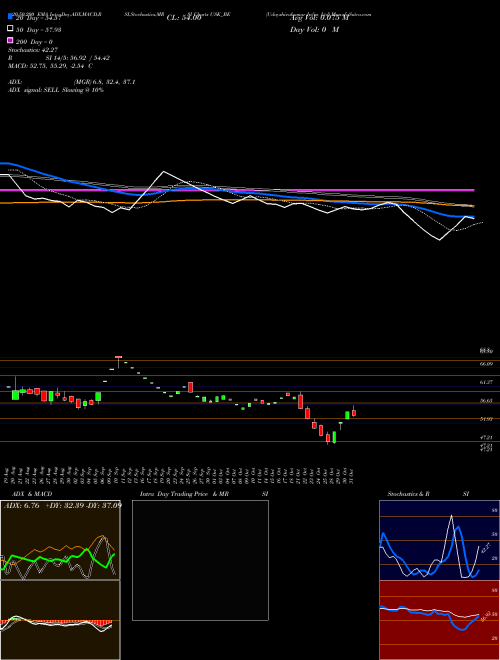This screenshot has width=500, height=660.
Task: Click the 56.63 price axis label
Action: tap(487, 401)
